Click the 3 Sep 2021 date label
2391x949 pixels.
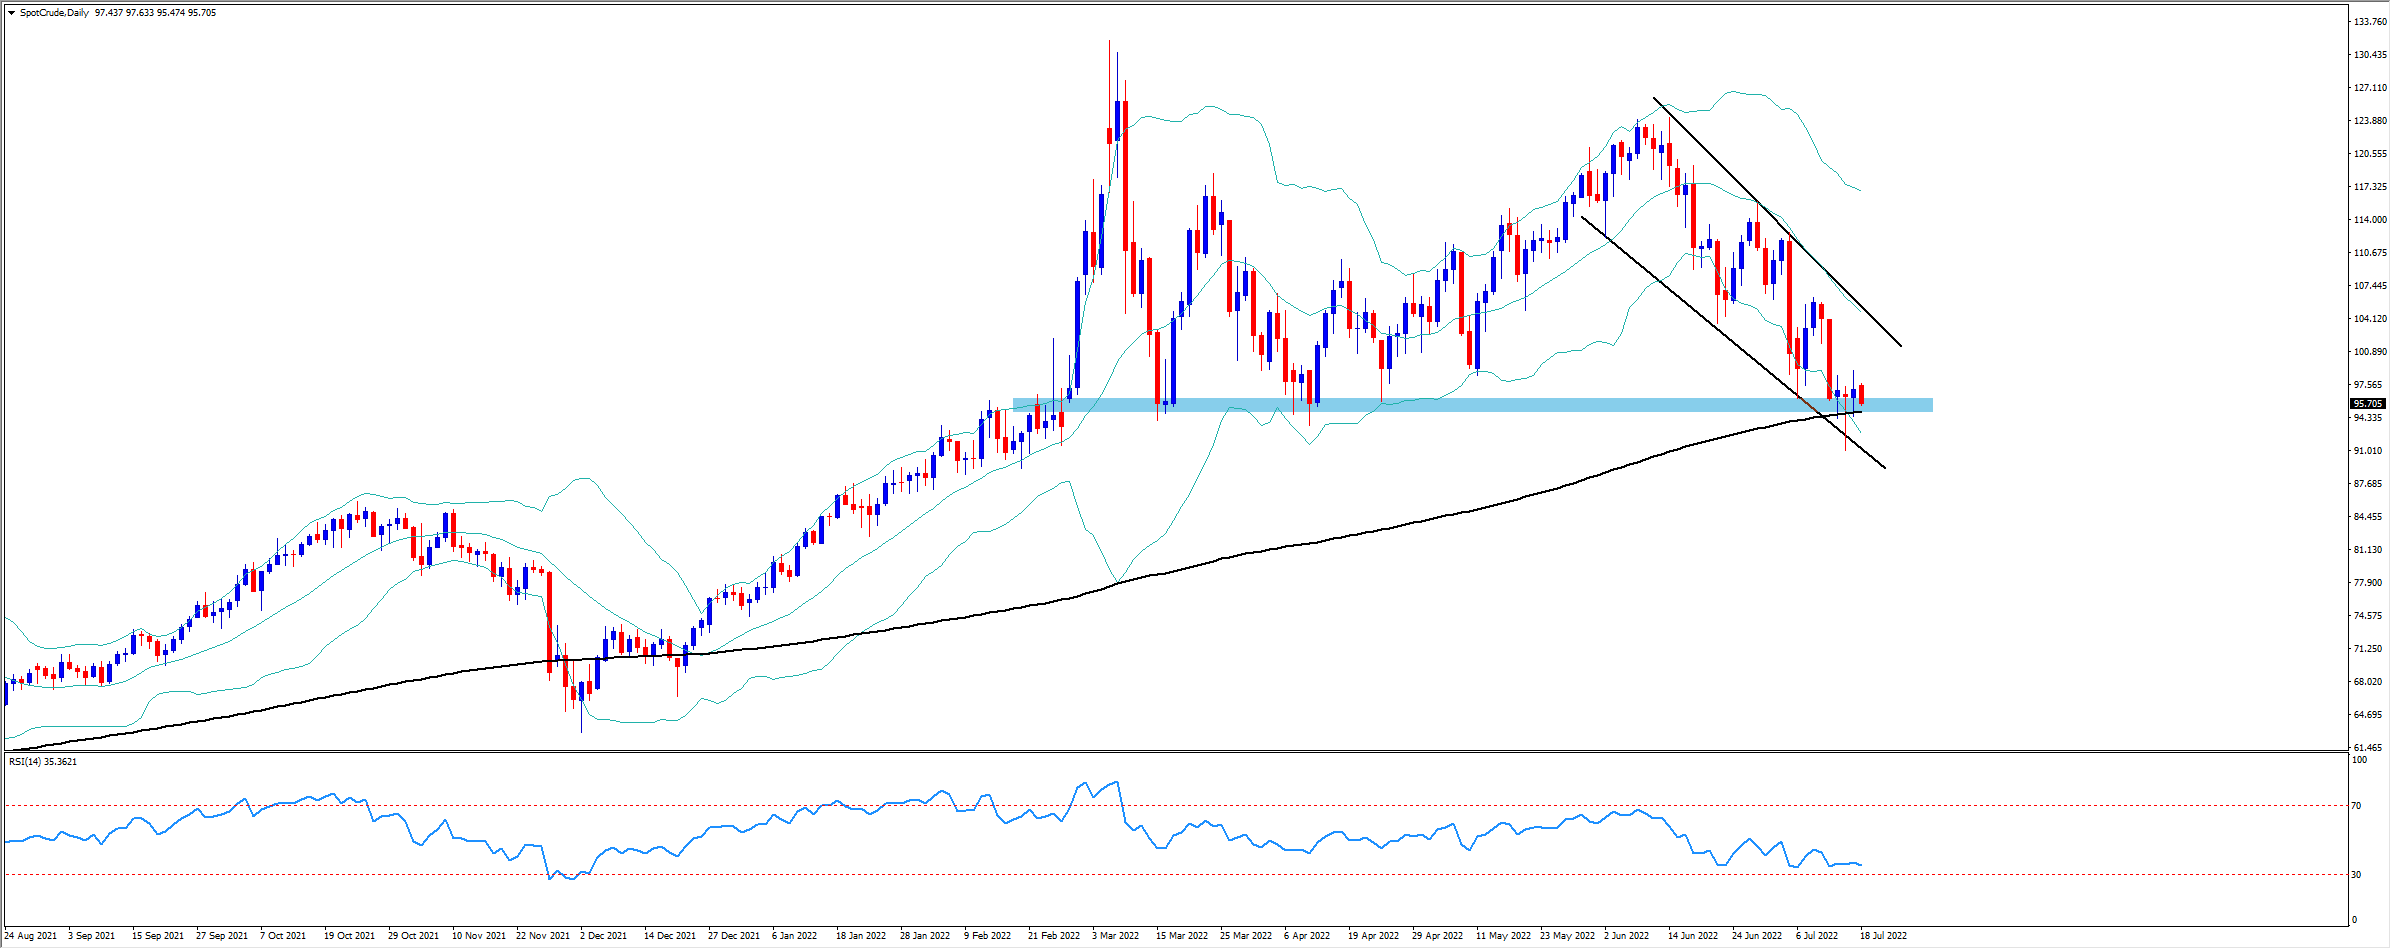pyautogui.click(x=91, y=936)
